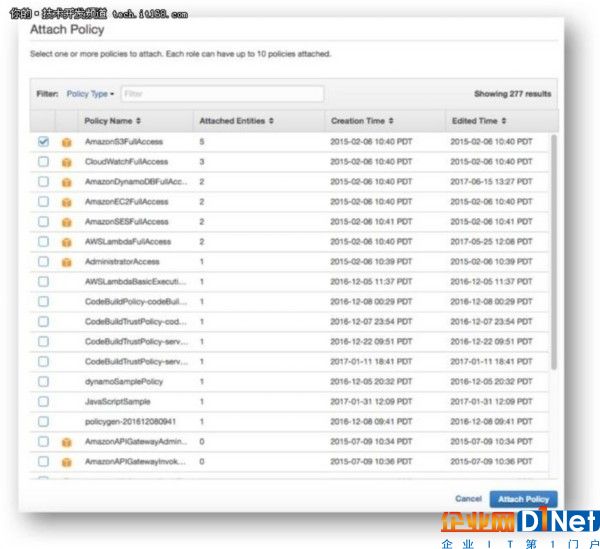
Task: Select the AmazonEC2FullAccess policy name
Action: pyautogui.click(x=127, y=202)
